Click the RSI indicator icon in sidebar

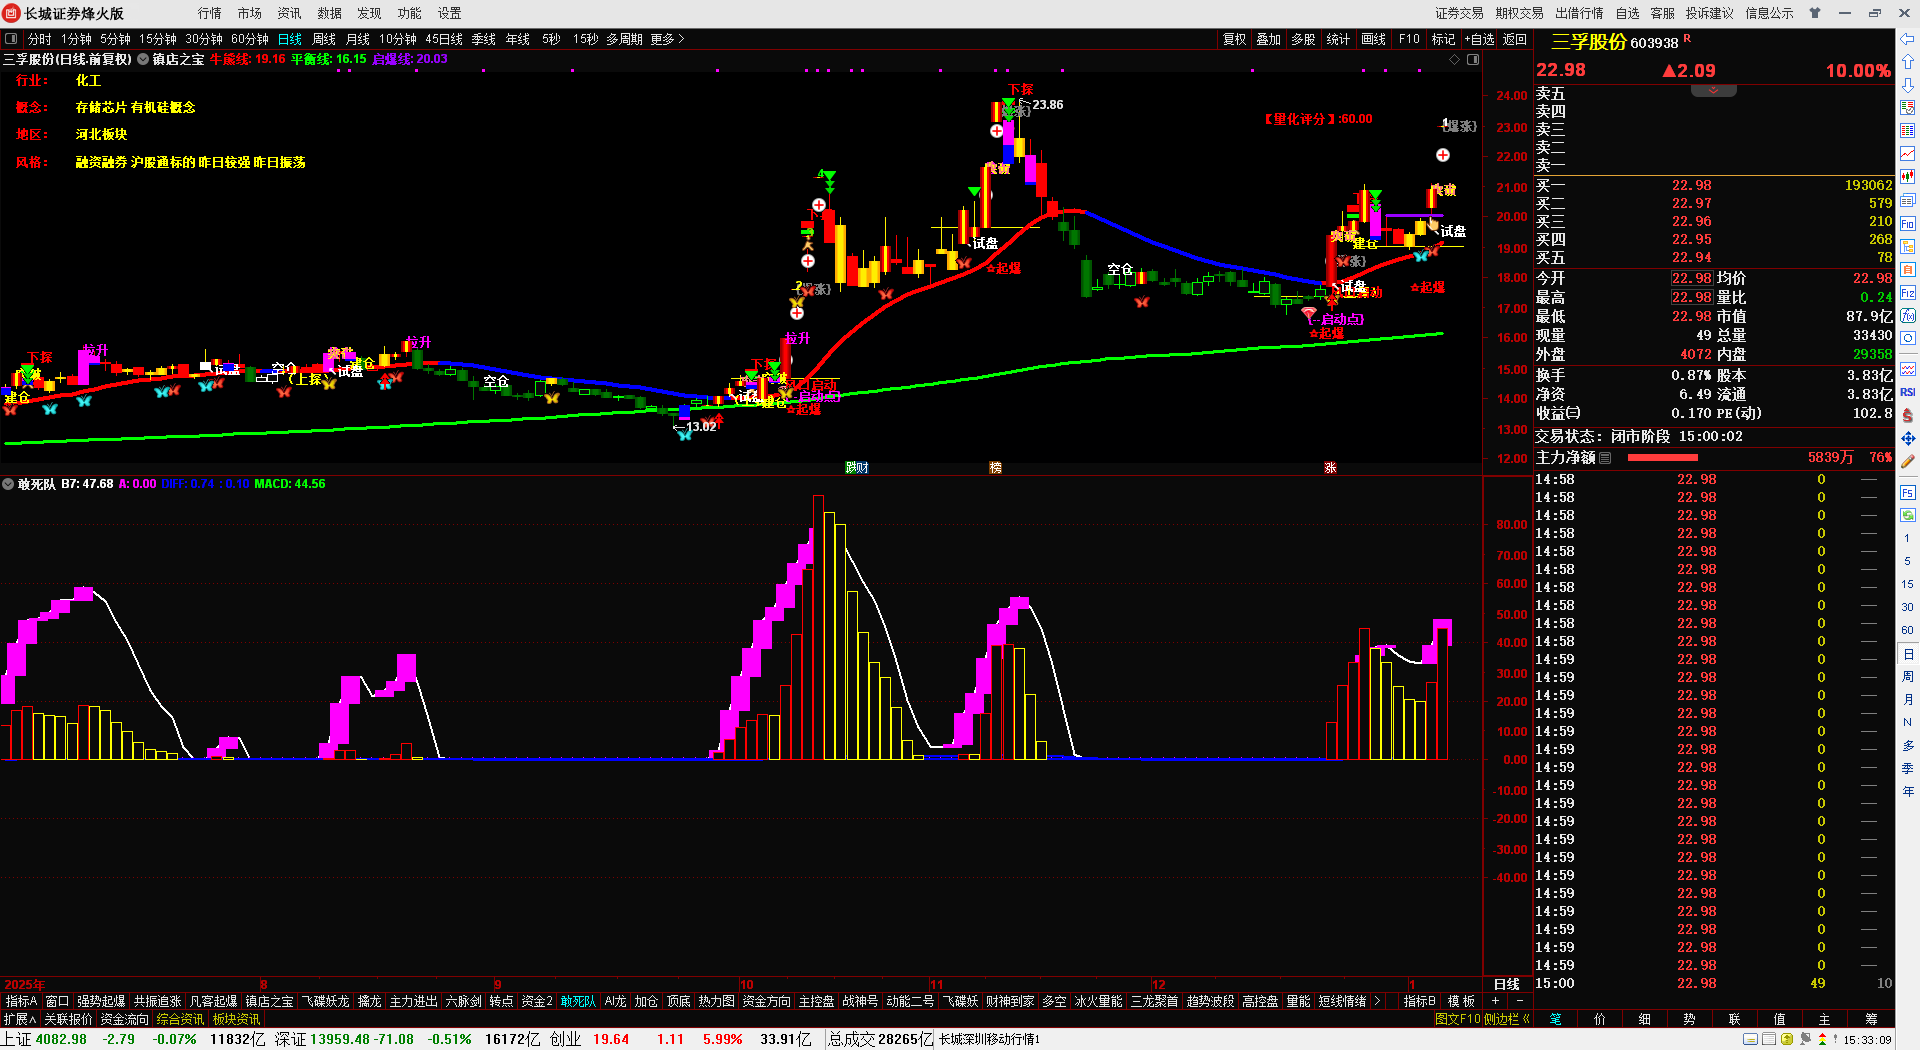[1908, 392]
